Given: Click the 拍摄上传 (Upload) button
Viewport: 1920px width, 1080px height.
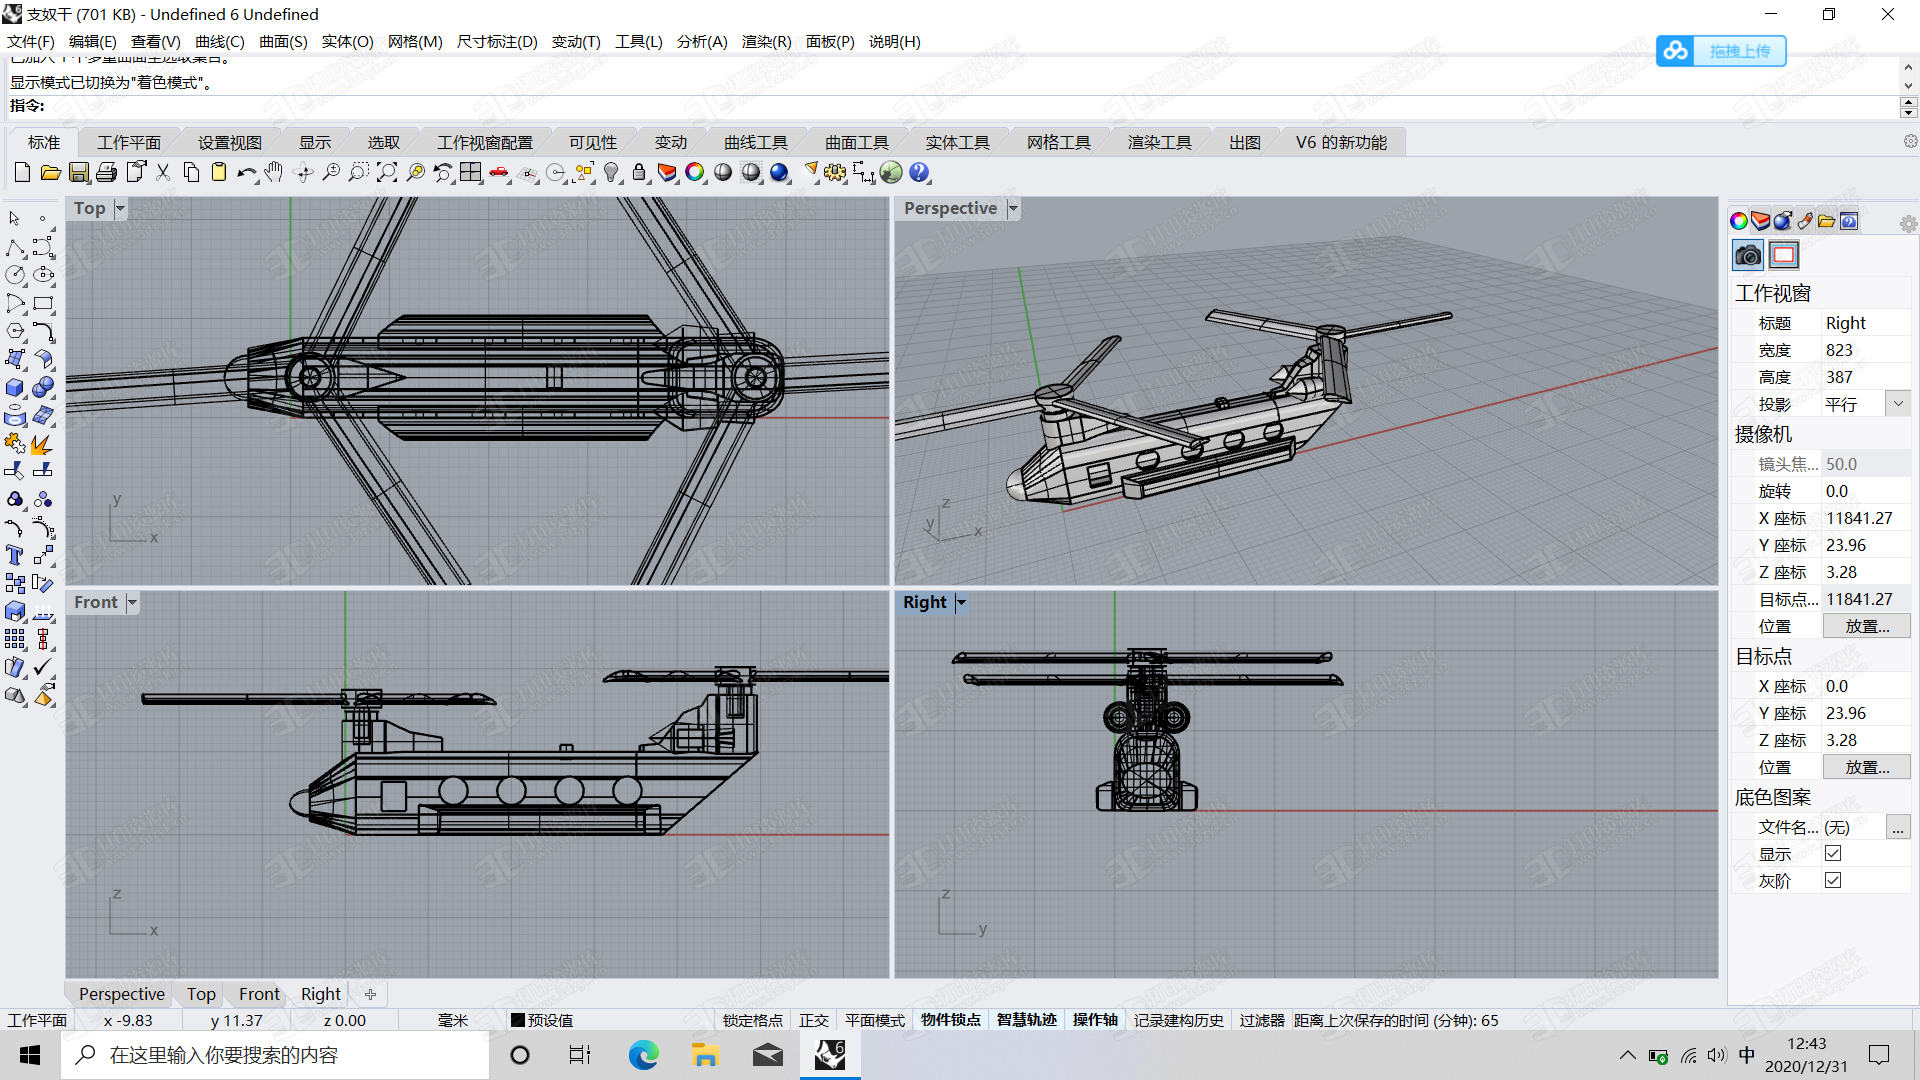Looking at the screenshot, I should click(1721, 49).
